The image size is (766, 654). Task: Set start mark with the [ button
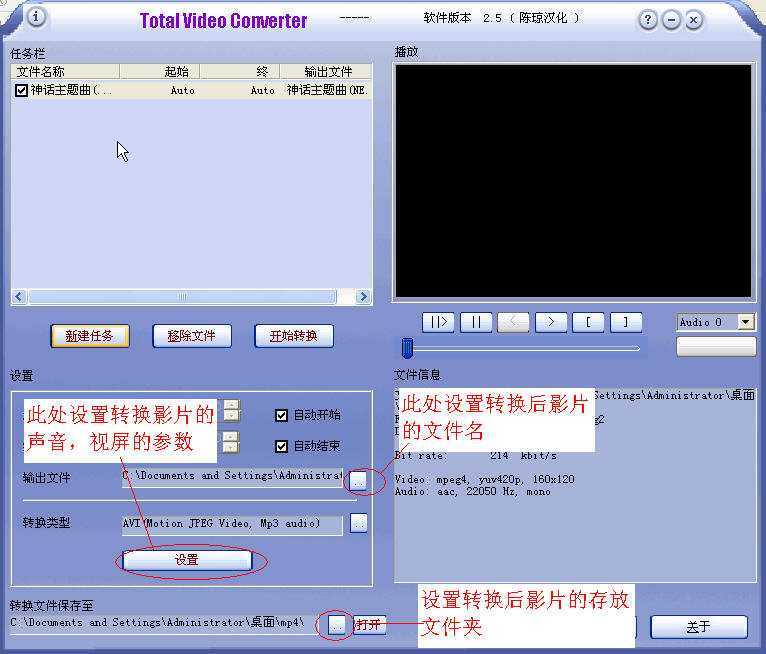click(588, 322)
